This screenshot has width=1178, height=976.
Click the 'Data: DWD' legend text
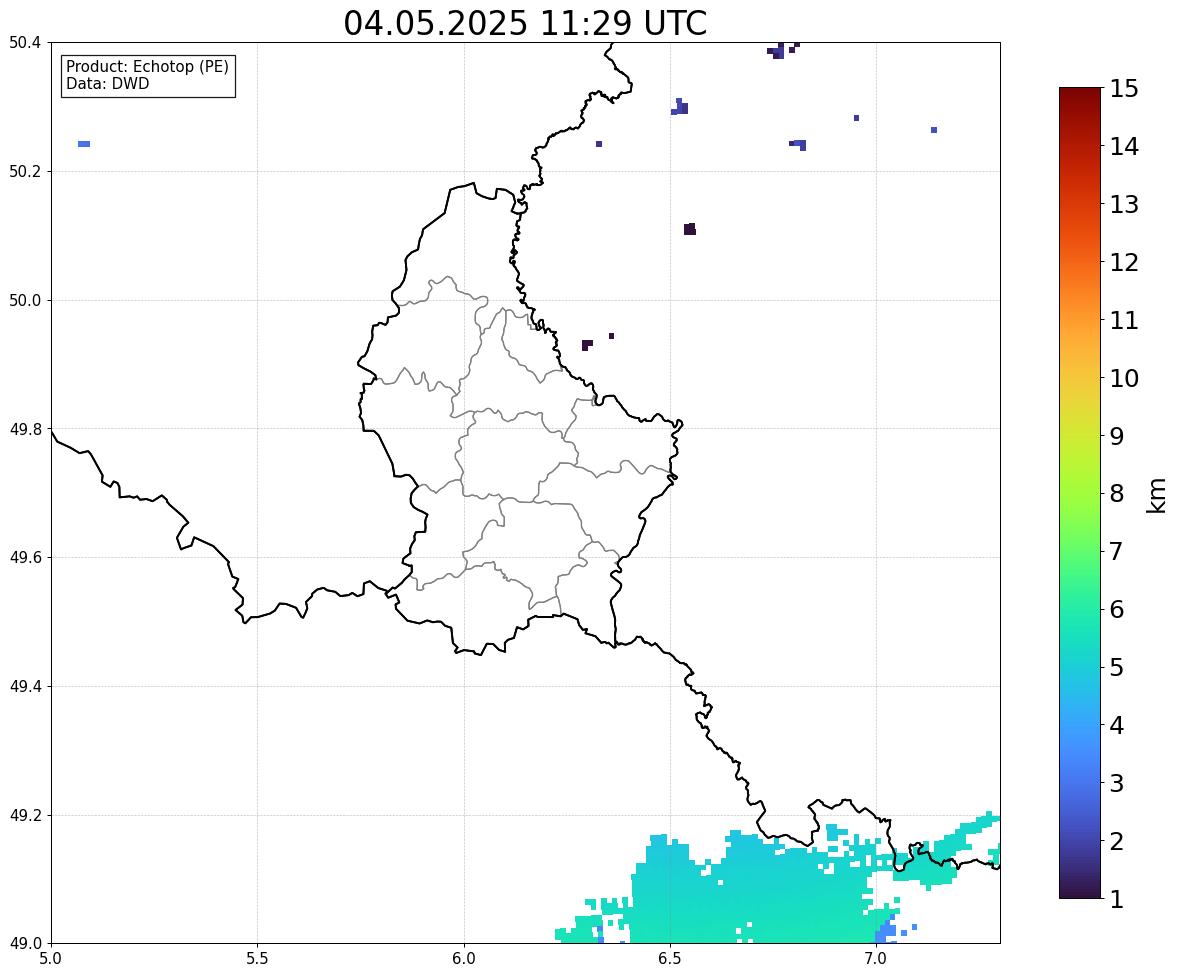(x=107, y=83)
